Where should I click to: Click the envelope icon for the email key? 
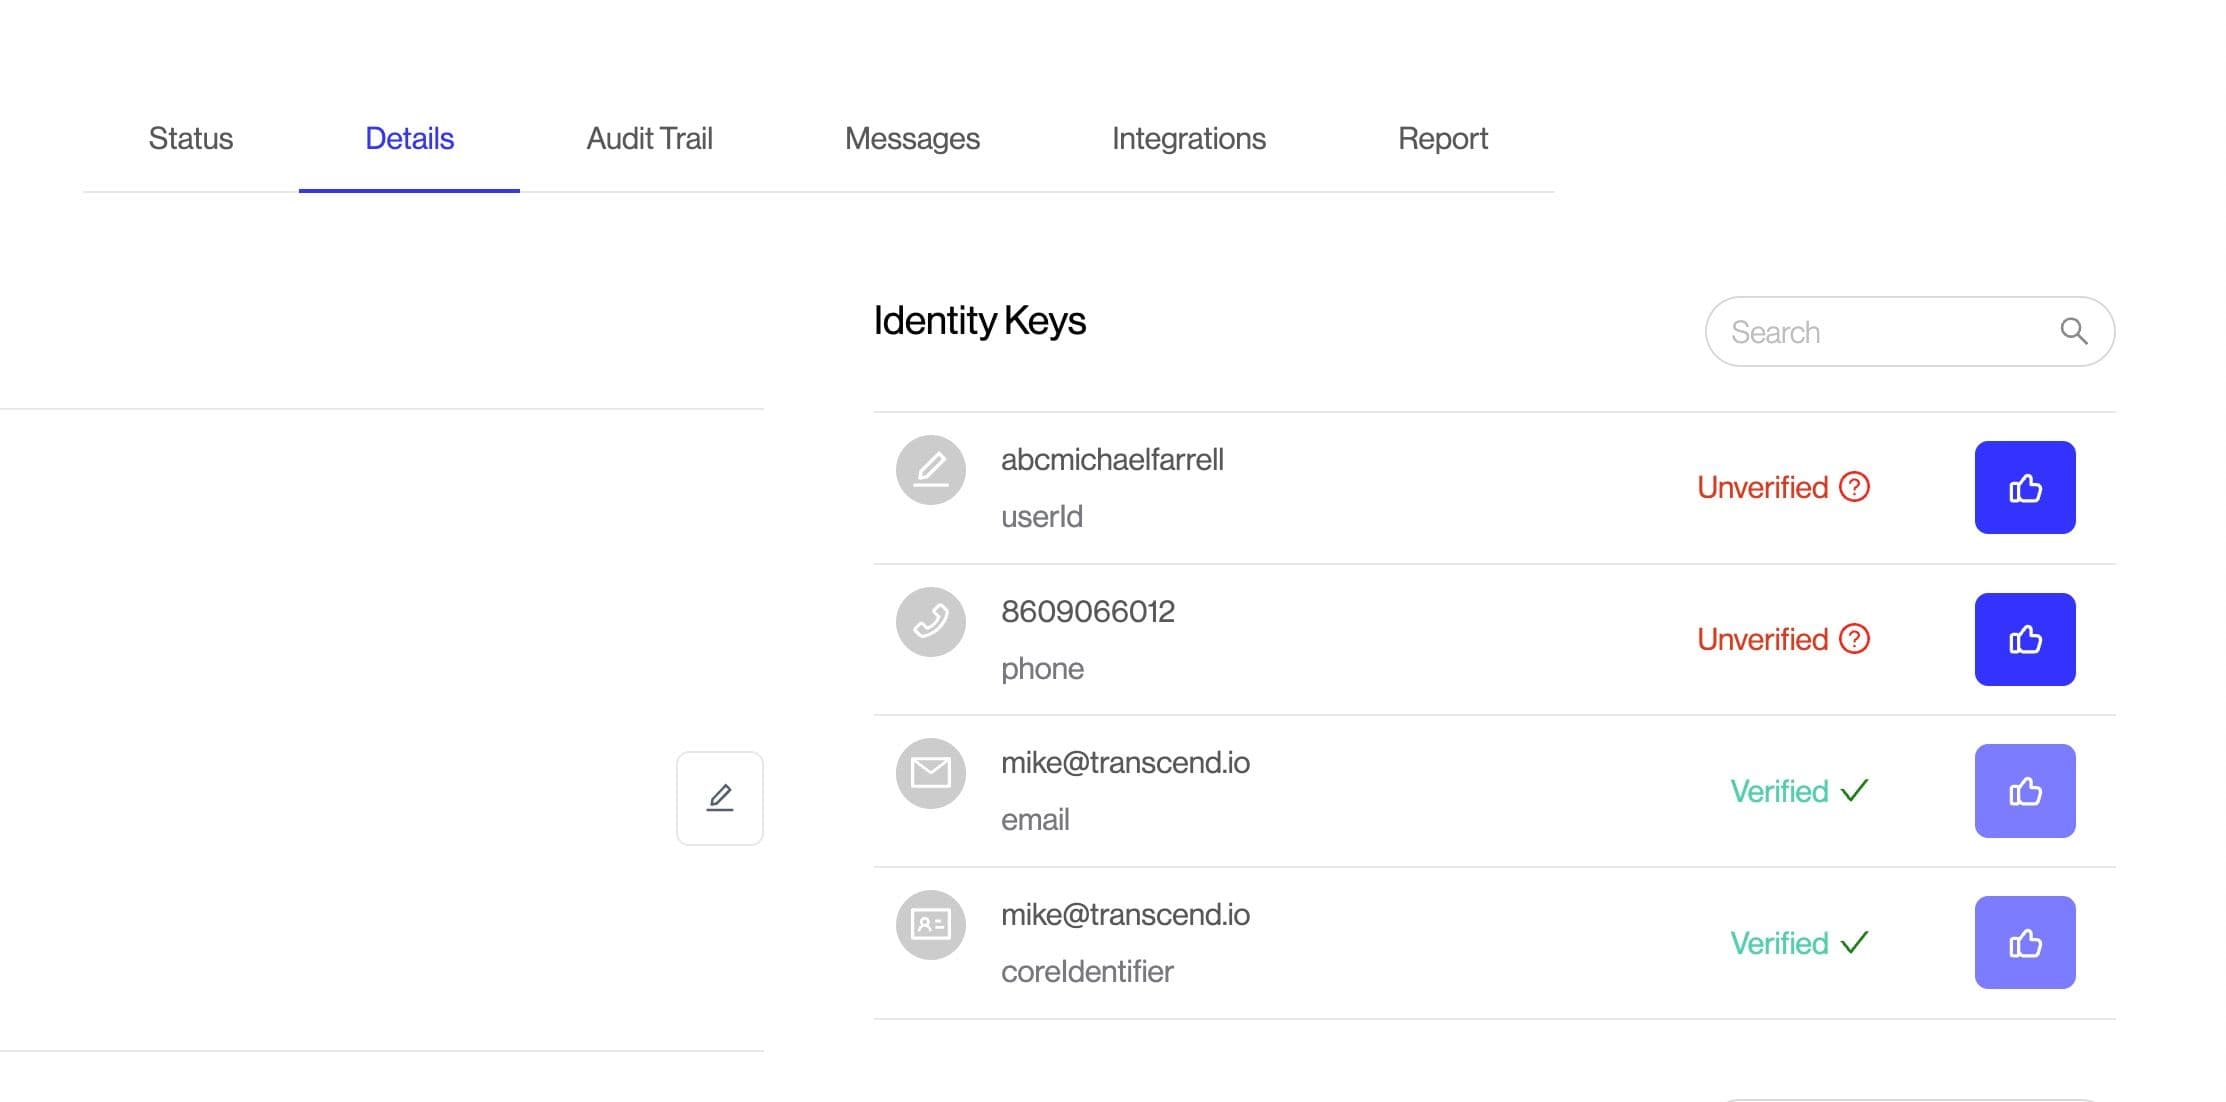930,773
